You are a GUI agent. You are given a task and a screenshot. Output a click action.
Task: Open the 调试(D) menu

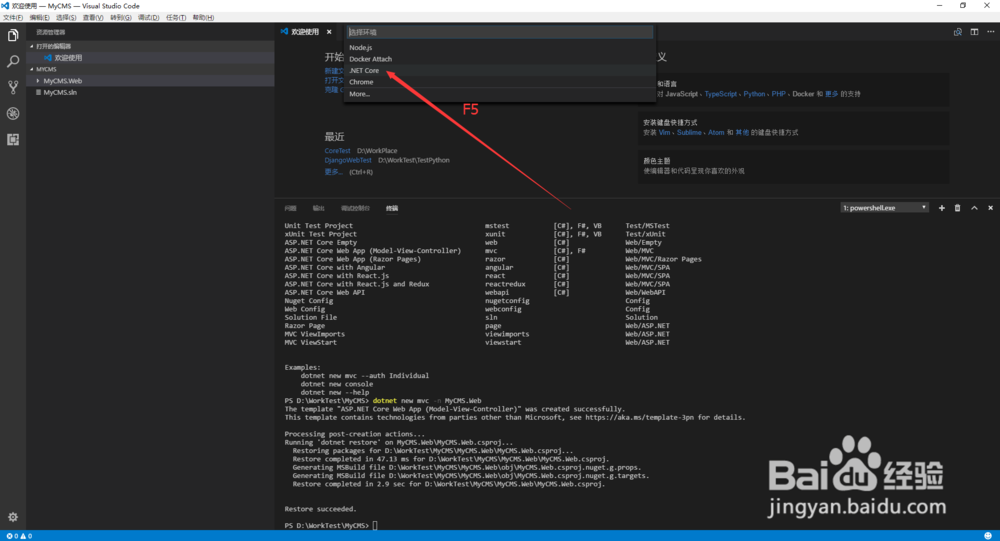pos(149,18)
